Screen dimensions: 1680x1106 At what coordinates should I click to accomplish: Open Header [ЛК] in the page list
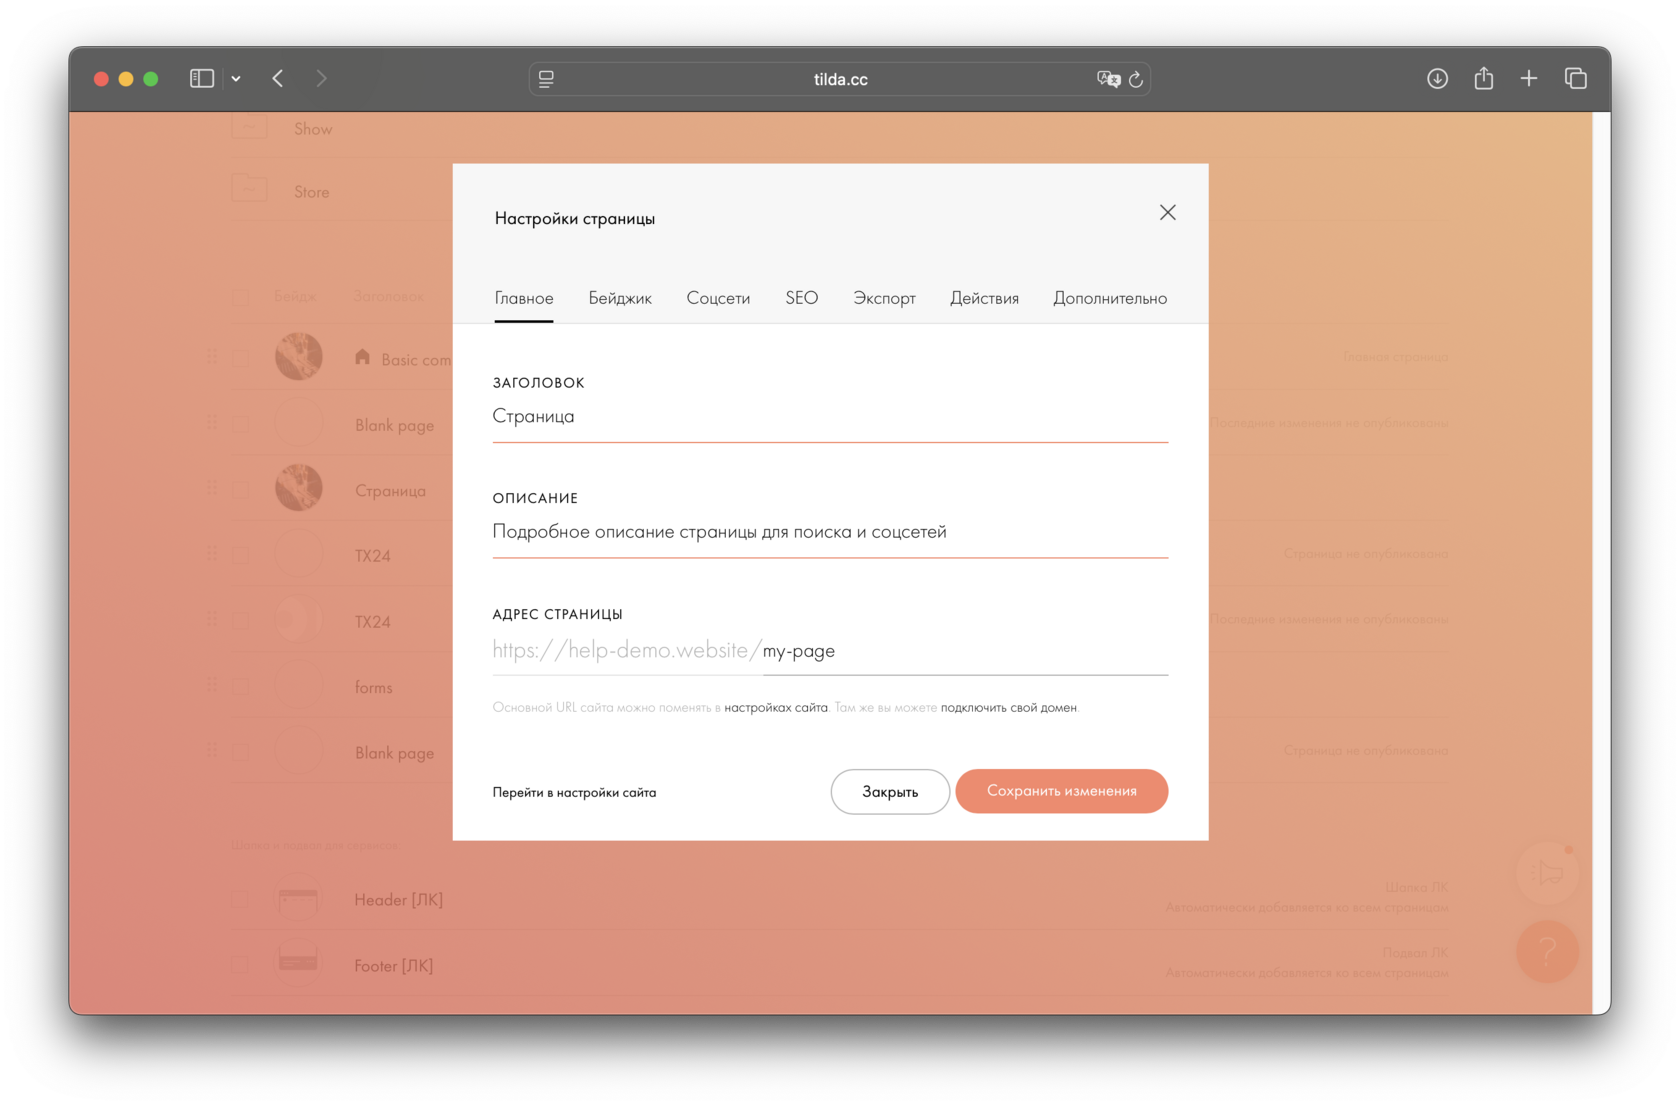click(398, 900)
